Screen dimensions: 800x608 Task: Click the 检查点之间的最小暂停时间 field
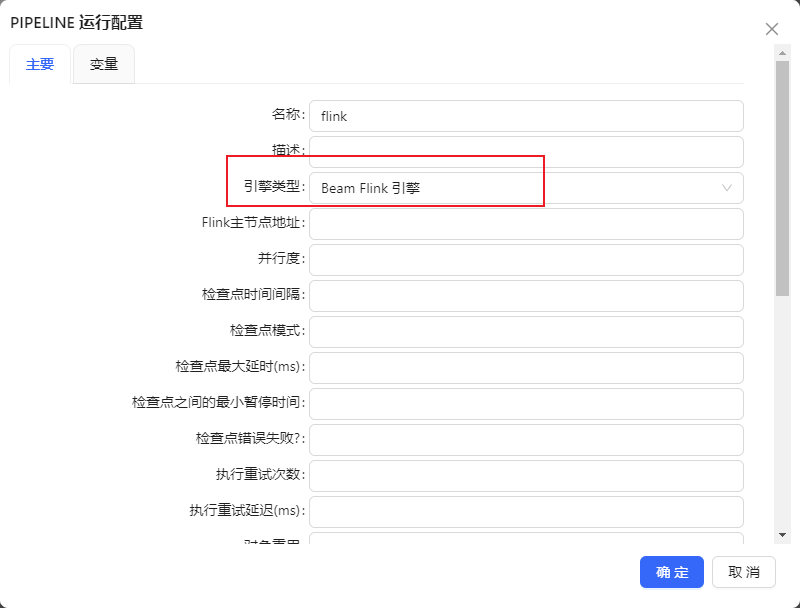(526, 404)
